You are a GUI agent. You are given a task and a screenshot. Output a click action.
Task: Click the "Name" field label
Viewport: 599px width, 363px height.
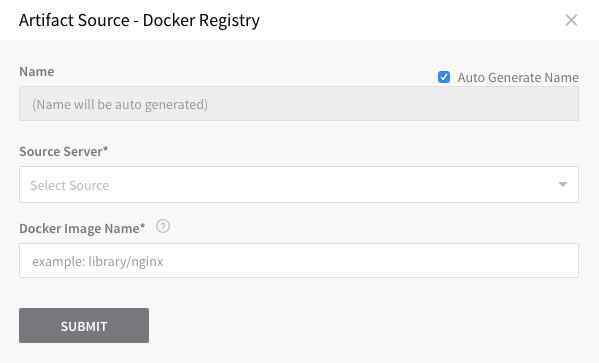pos(37,71)
